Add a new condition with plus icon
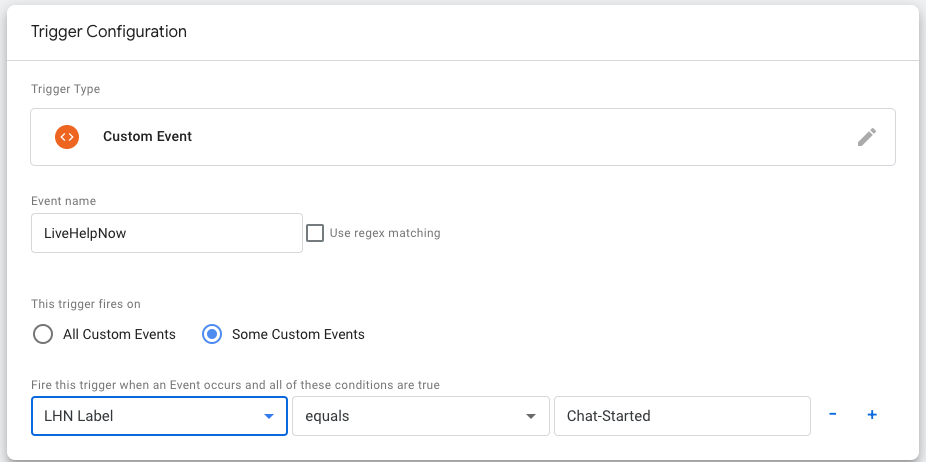This screenshot has width=926, height=462. pyautogui.click(x=872, y=415)
